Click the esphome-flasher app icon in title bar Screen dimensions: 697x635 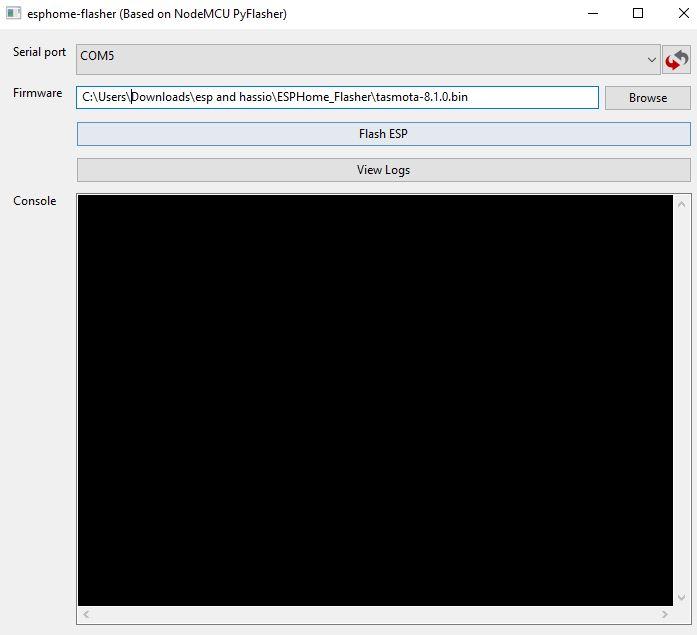(13, 13)
